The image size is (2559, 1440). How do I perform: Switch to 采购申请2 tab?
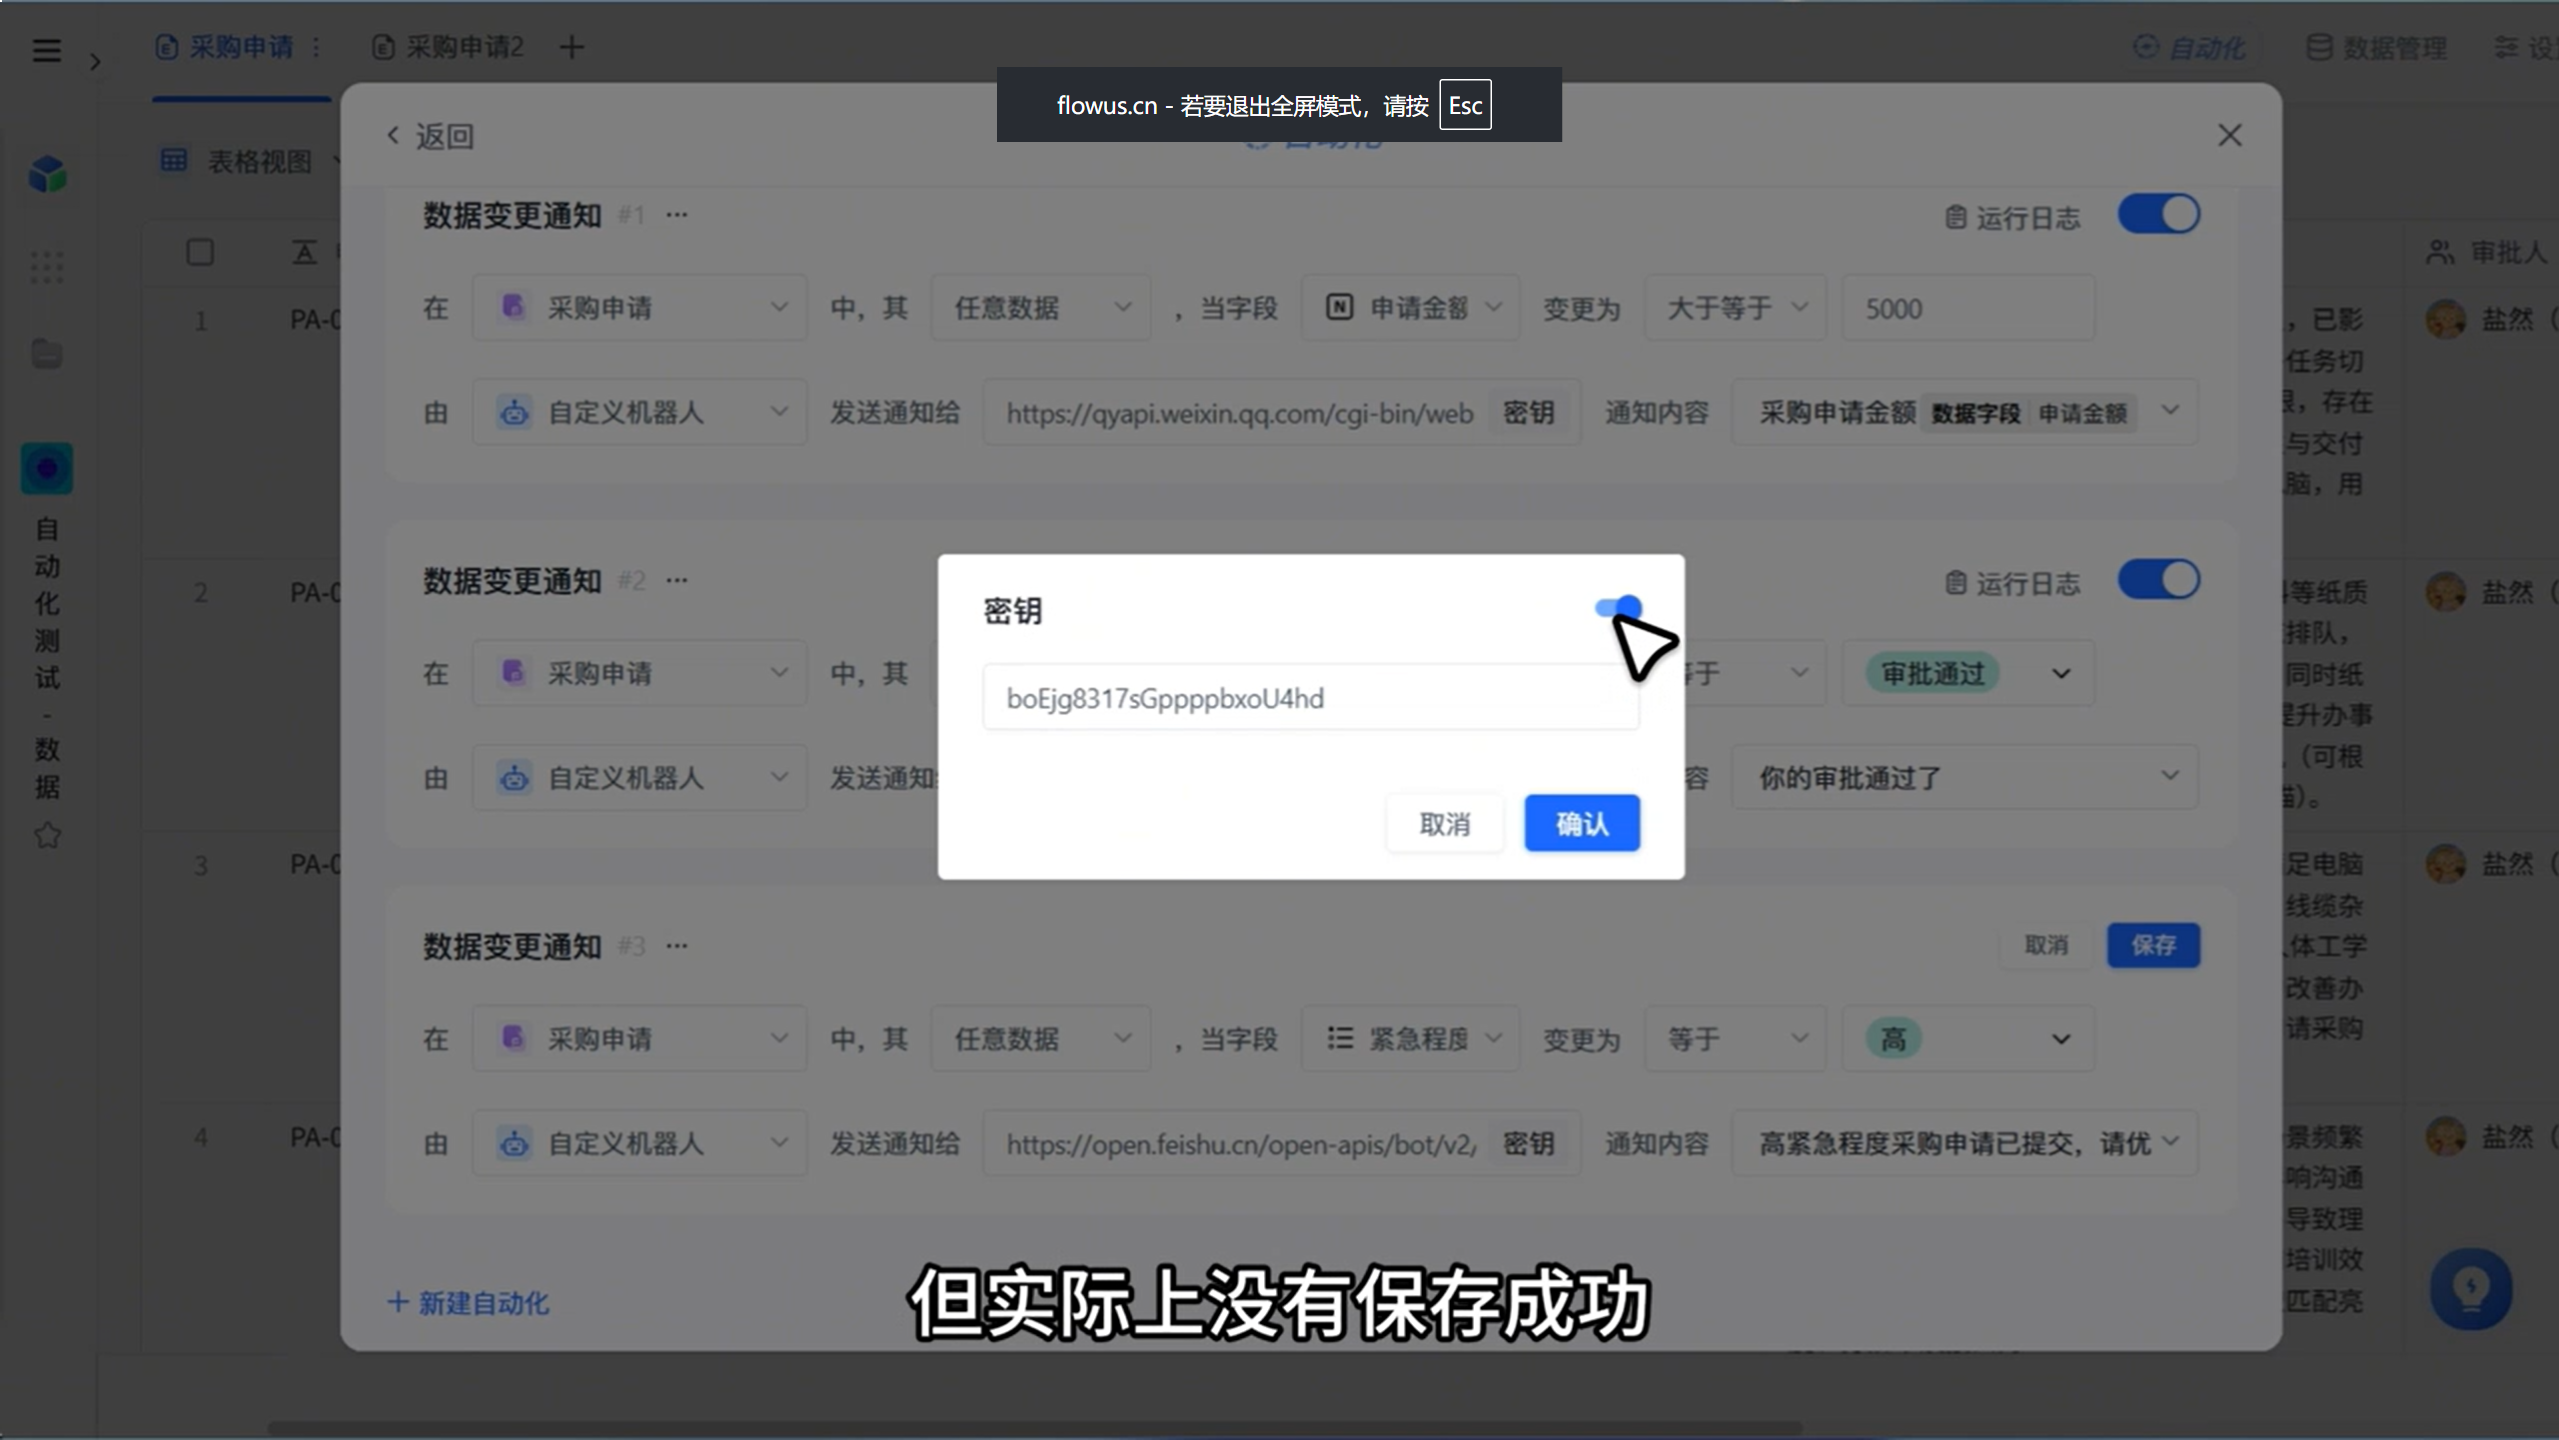click(x=448, y=47)
